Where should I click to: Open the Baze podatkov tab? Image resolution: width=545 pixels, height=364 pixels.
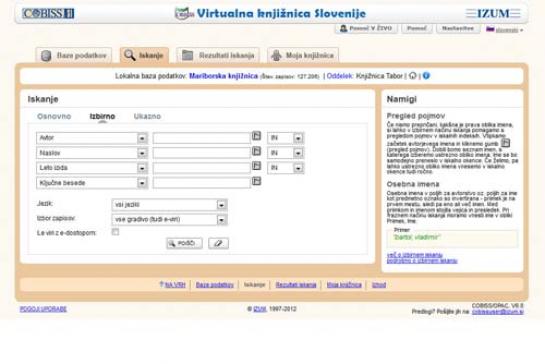pyautogui.click(x=74, y=55)
